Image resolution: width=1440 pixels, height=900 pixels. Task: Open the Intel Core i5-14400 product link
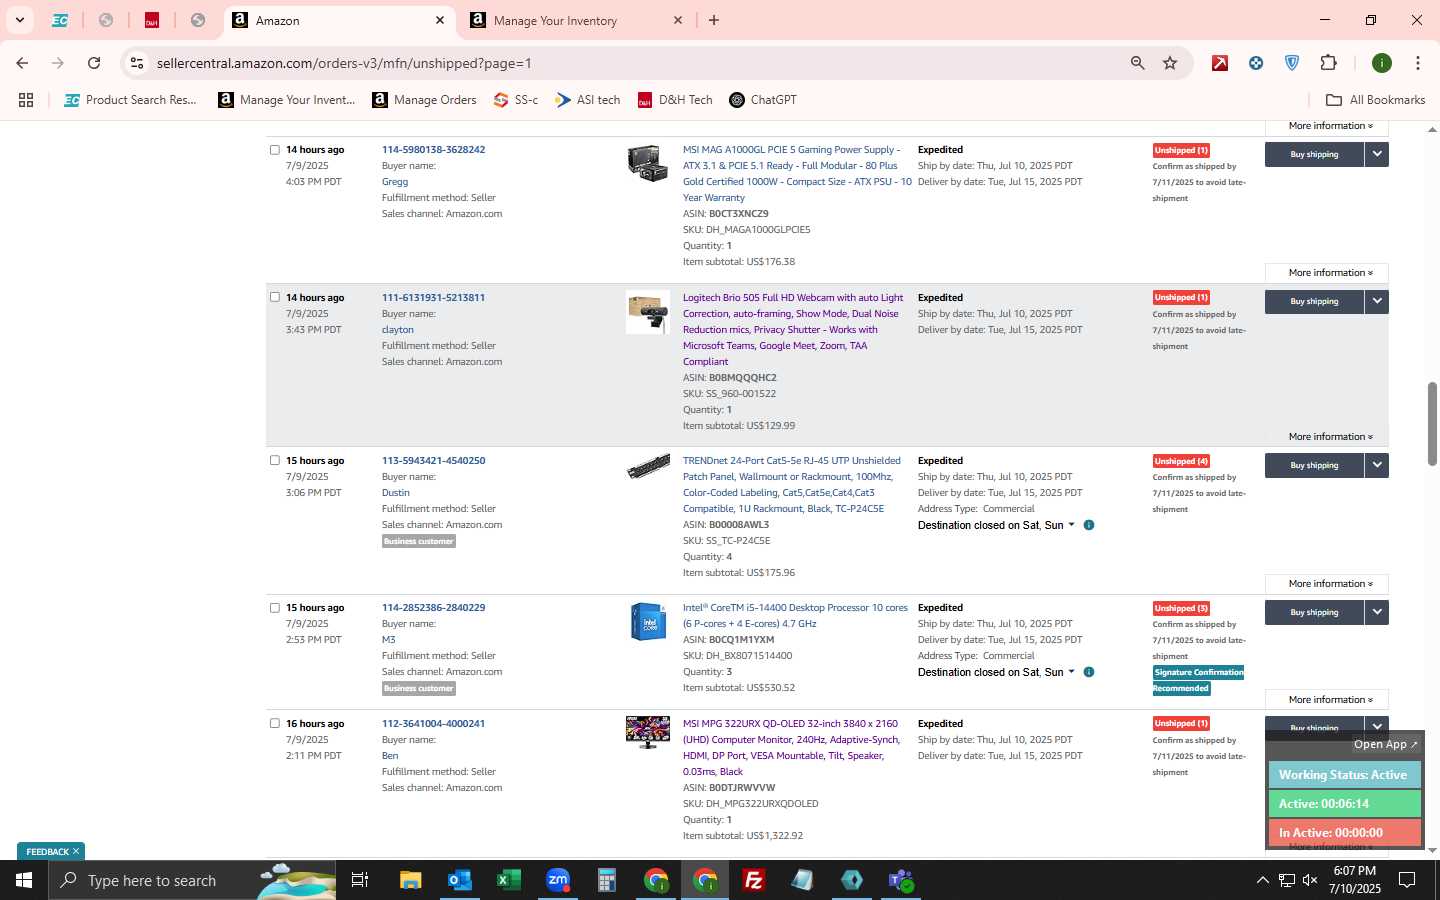click(x=795, y=615)
